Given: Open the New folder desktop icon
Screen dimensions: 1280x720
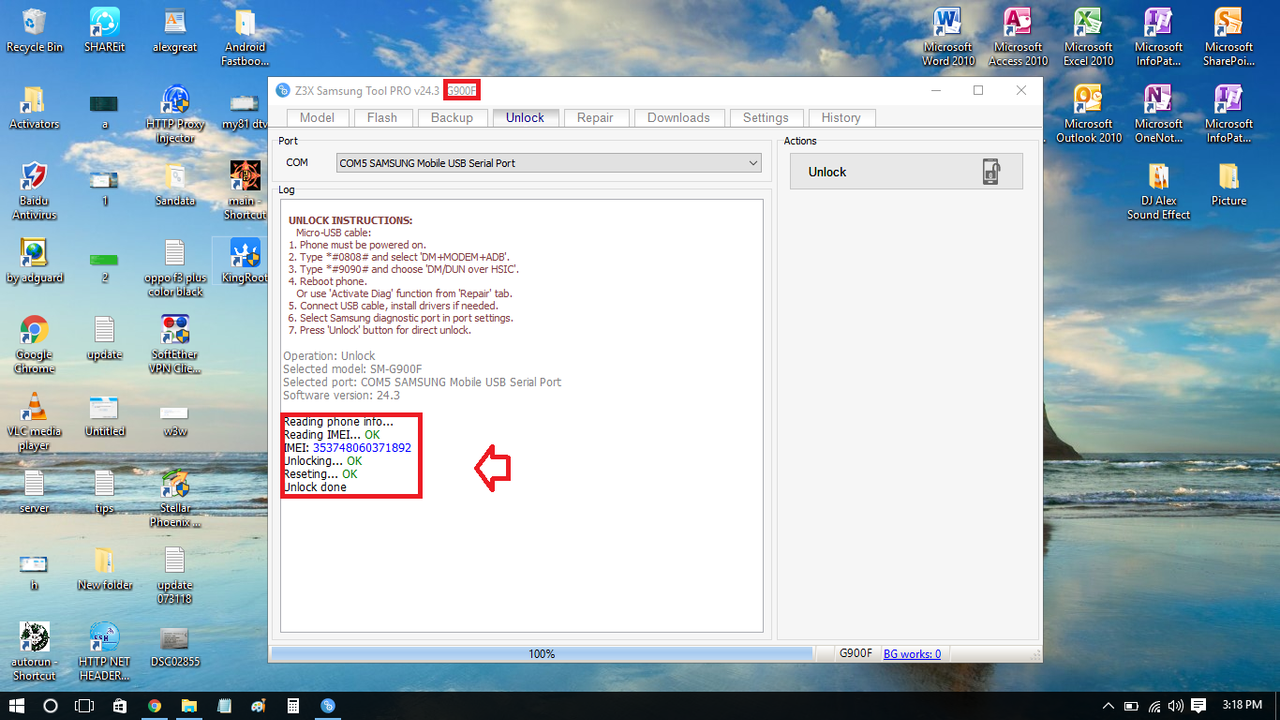Looking at the screenshot, I should (104, 569).
